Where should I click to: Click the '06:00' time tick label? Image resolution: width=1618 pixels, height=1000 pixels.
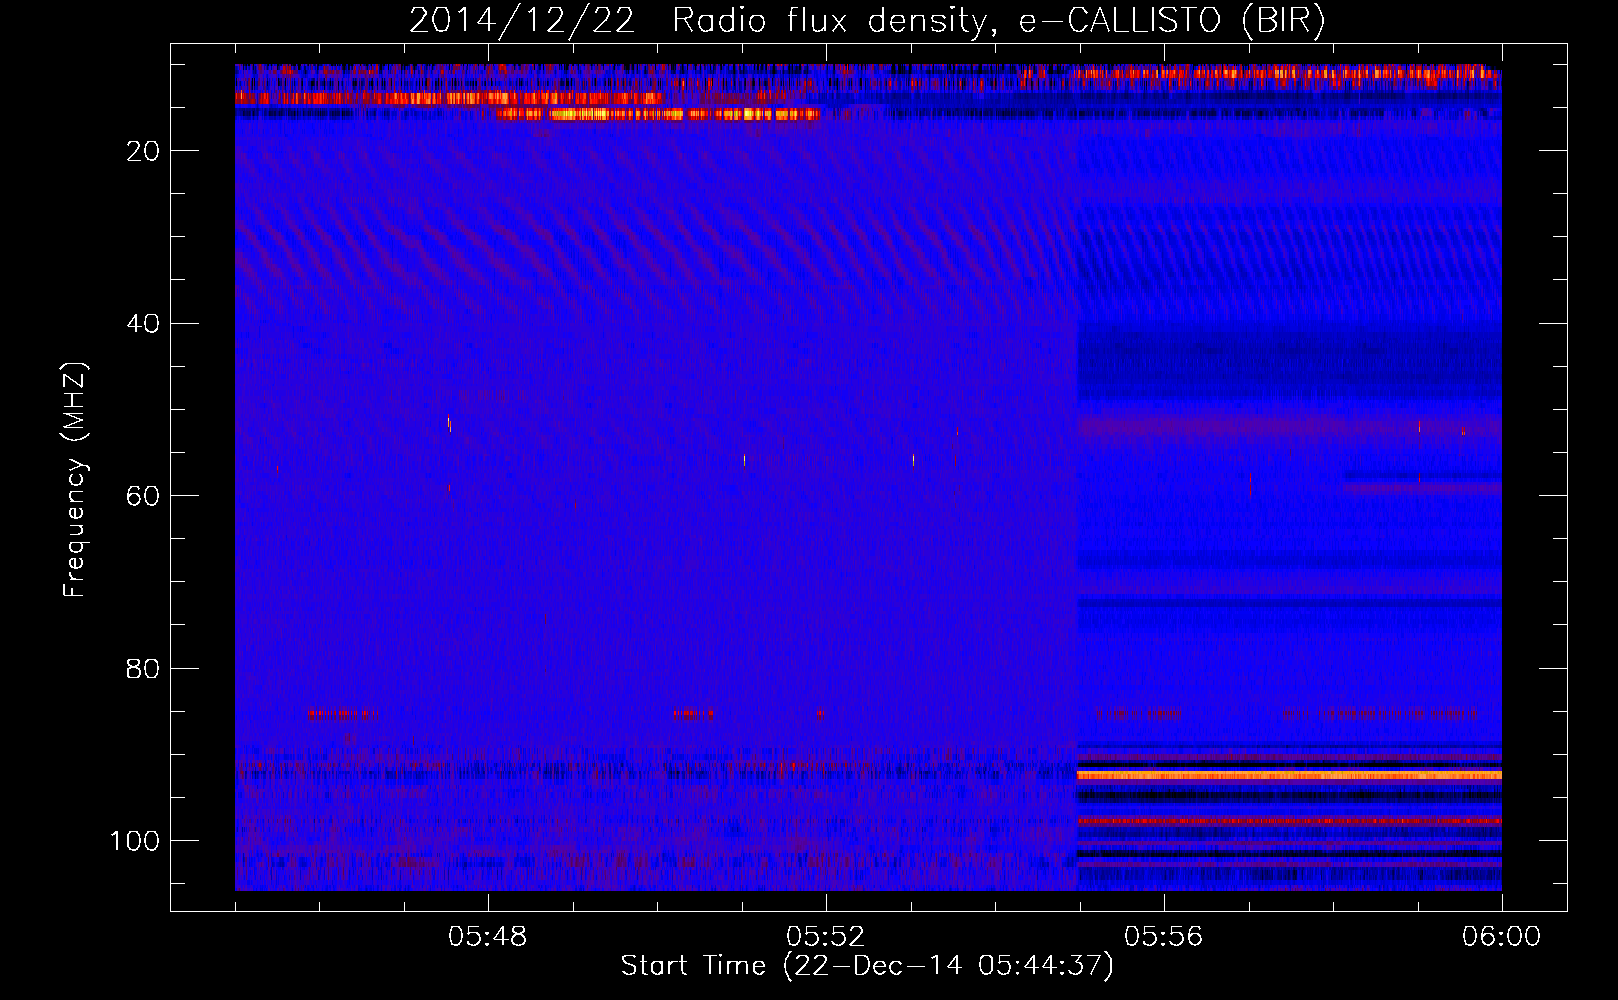(x=1501, y=937)
